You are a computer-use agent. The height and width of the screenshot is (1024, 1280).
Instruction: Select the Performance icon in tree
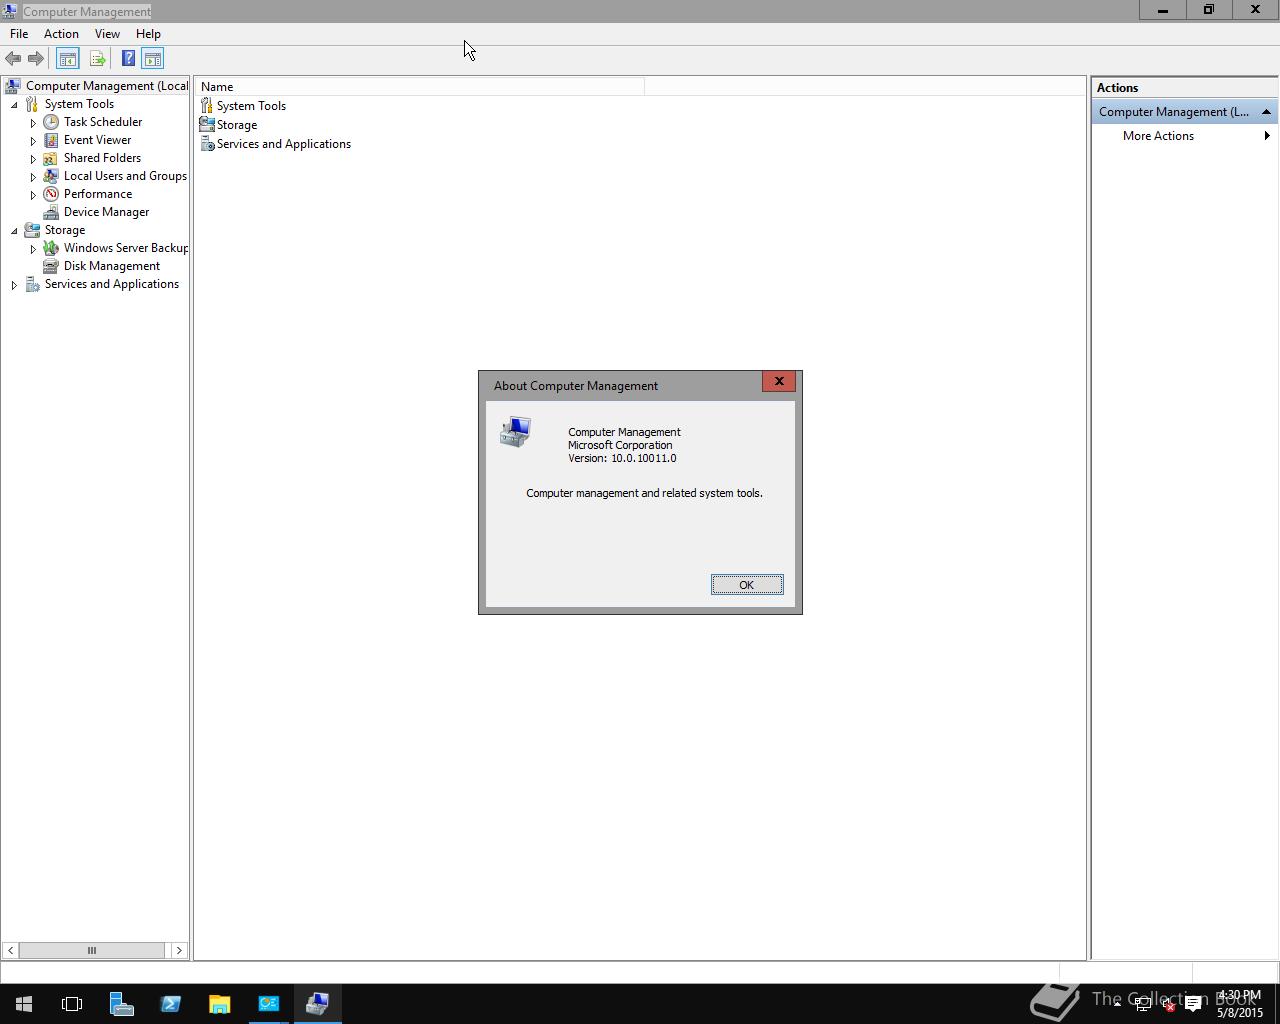(51, 194)
